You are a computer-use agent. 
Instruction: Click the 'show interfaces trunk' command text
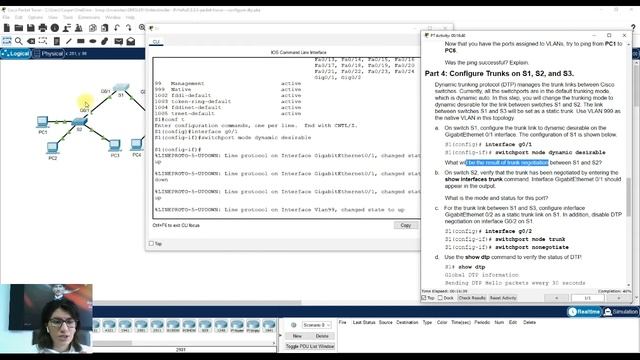(473, 179)
